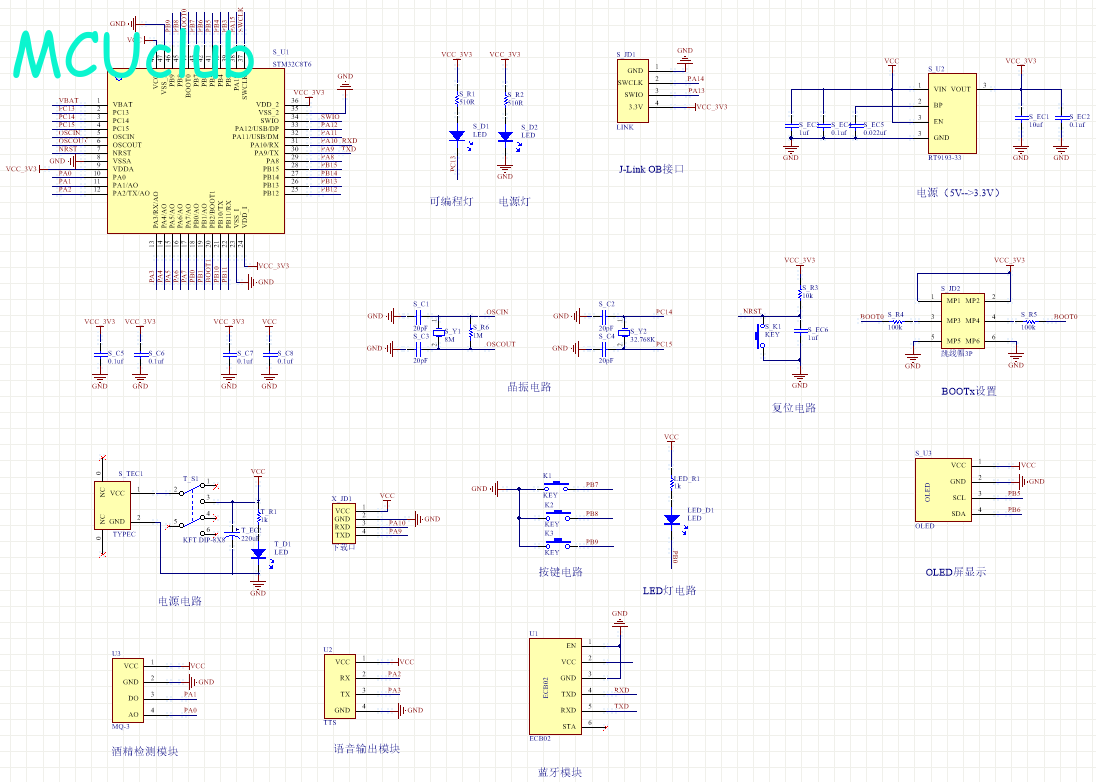Click the S_K1 reset key button

tap(757, 335)
